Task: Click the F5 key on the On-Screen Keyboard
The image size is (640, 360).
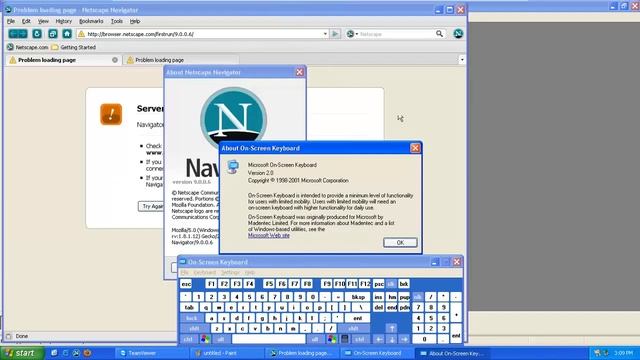Action: coord(269,284)
